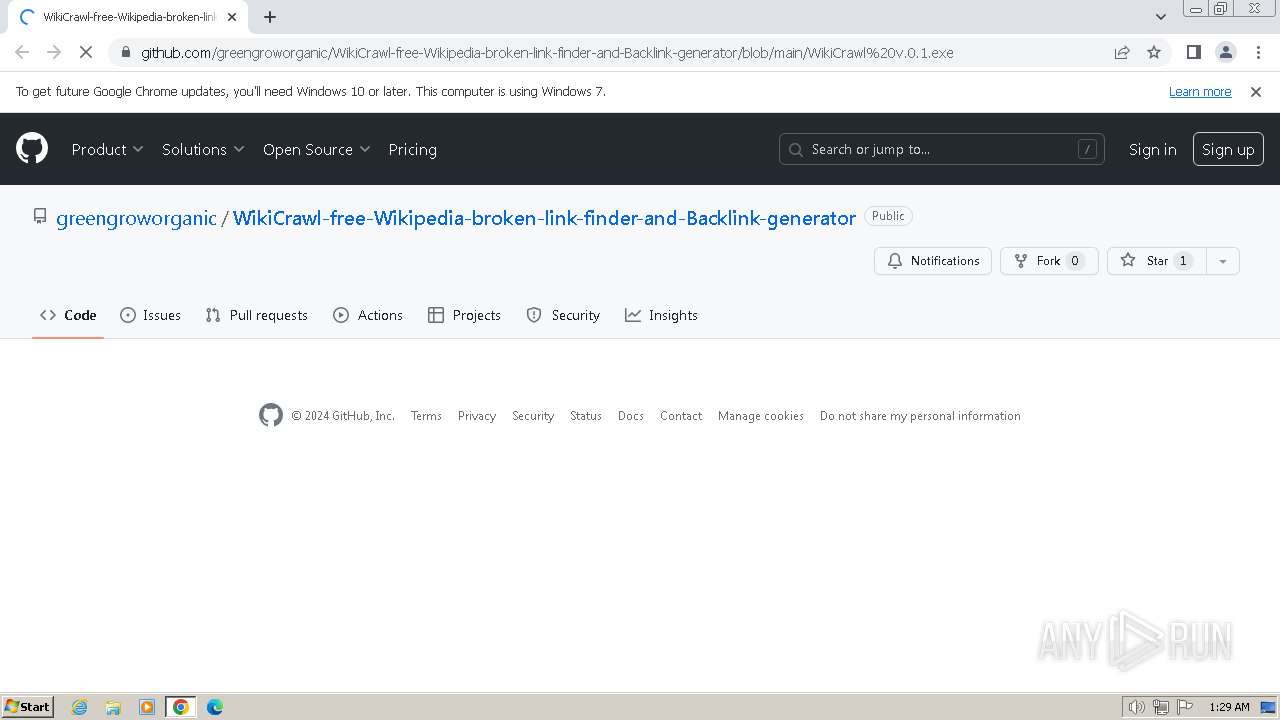Open the footer Privacy link
The image size is (1280, 720).
(x=477, y=416)
